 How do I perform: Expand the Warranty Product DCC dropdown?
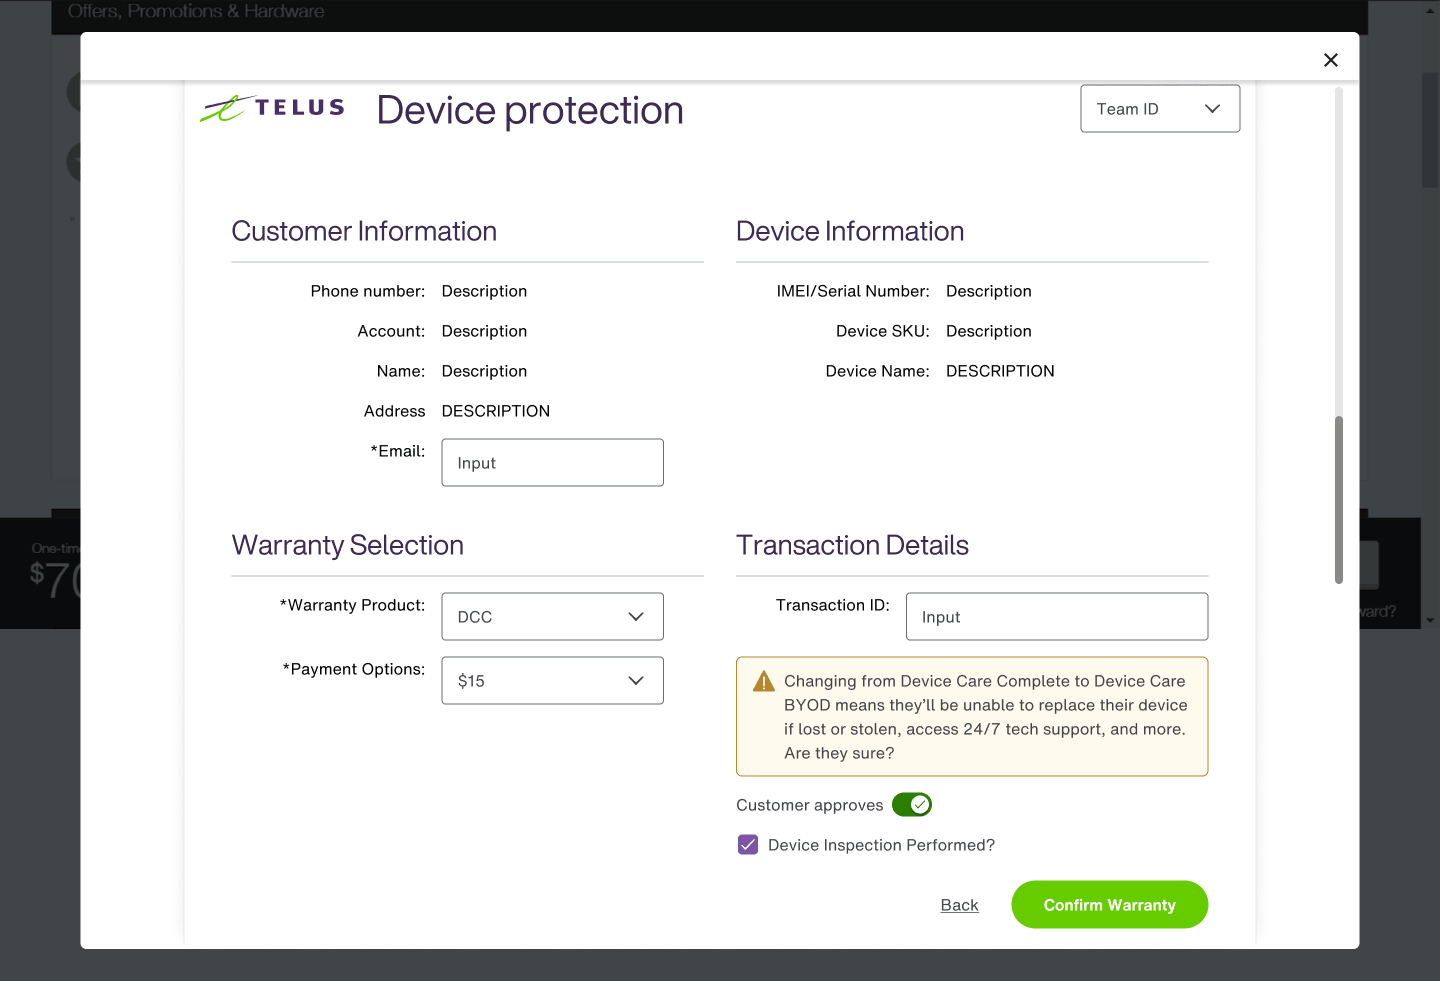click(552, 617)
